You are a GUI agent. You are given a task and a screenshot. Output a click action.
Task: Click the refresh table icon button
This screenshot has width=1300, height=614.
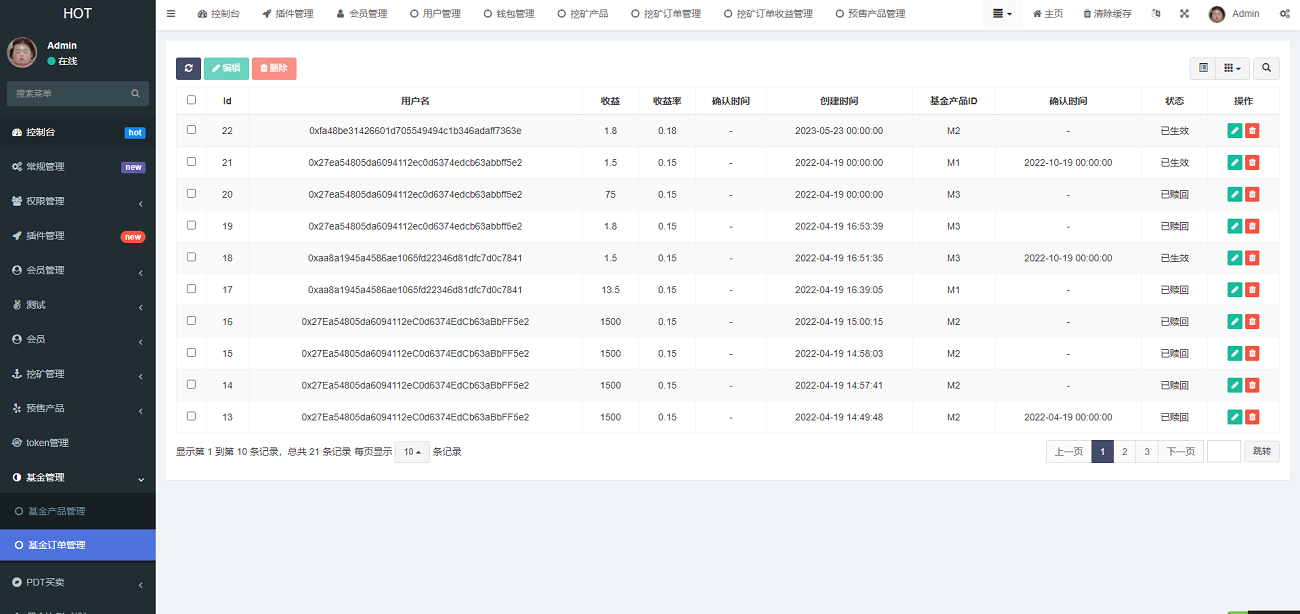tap(188, 68)
